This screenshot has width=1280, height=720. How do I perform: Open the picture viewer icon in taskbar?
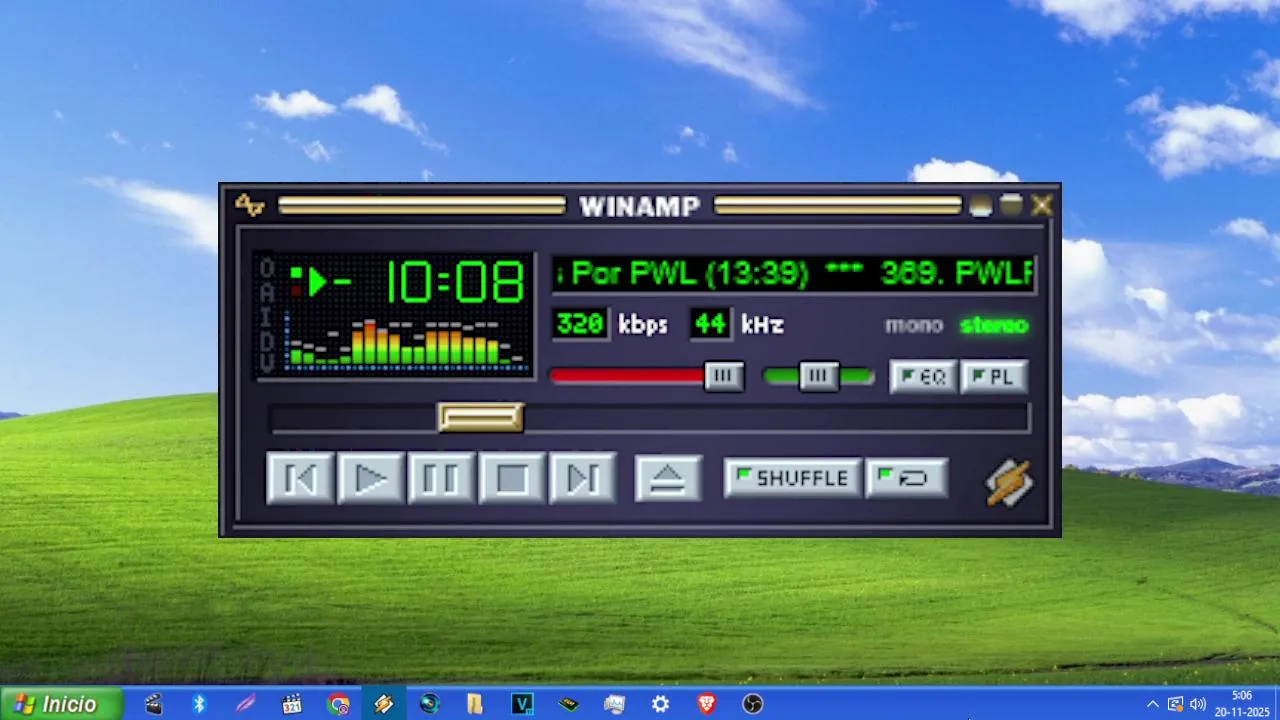[614, 704]
